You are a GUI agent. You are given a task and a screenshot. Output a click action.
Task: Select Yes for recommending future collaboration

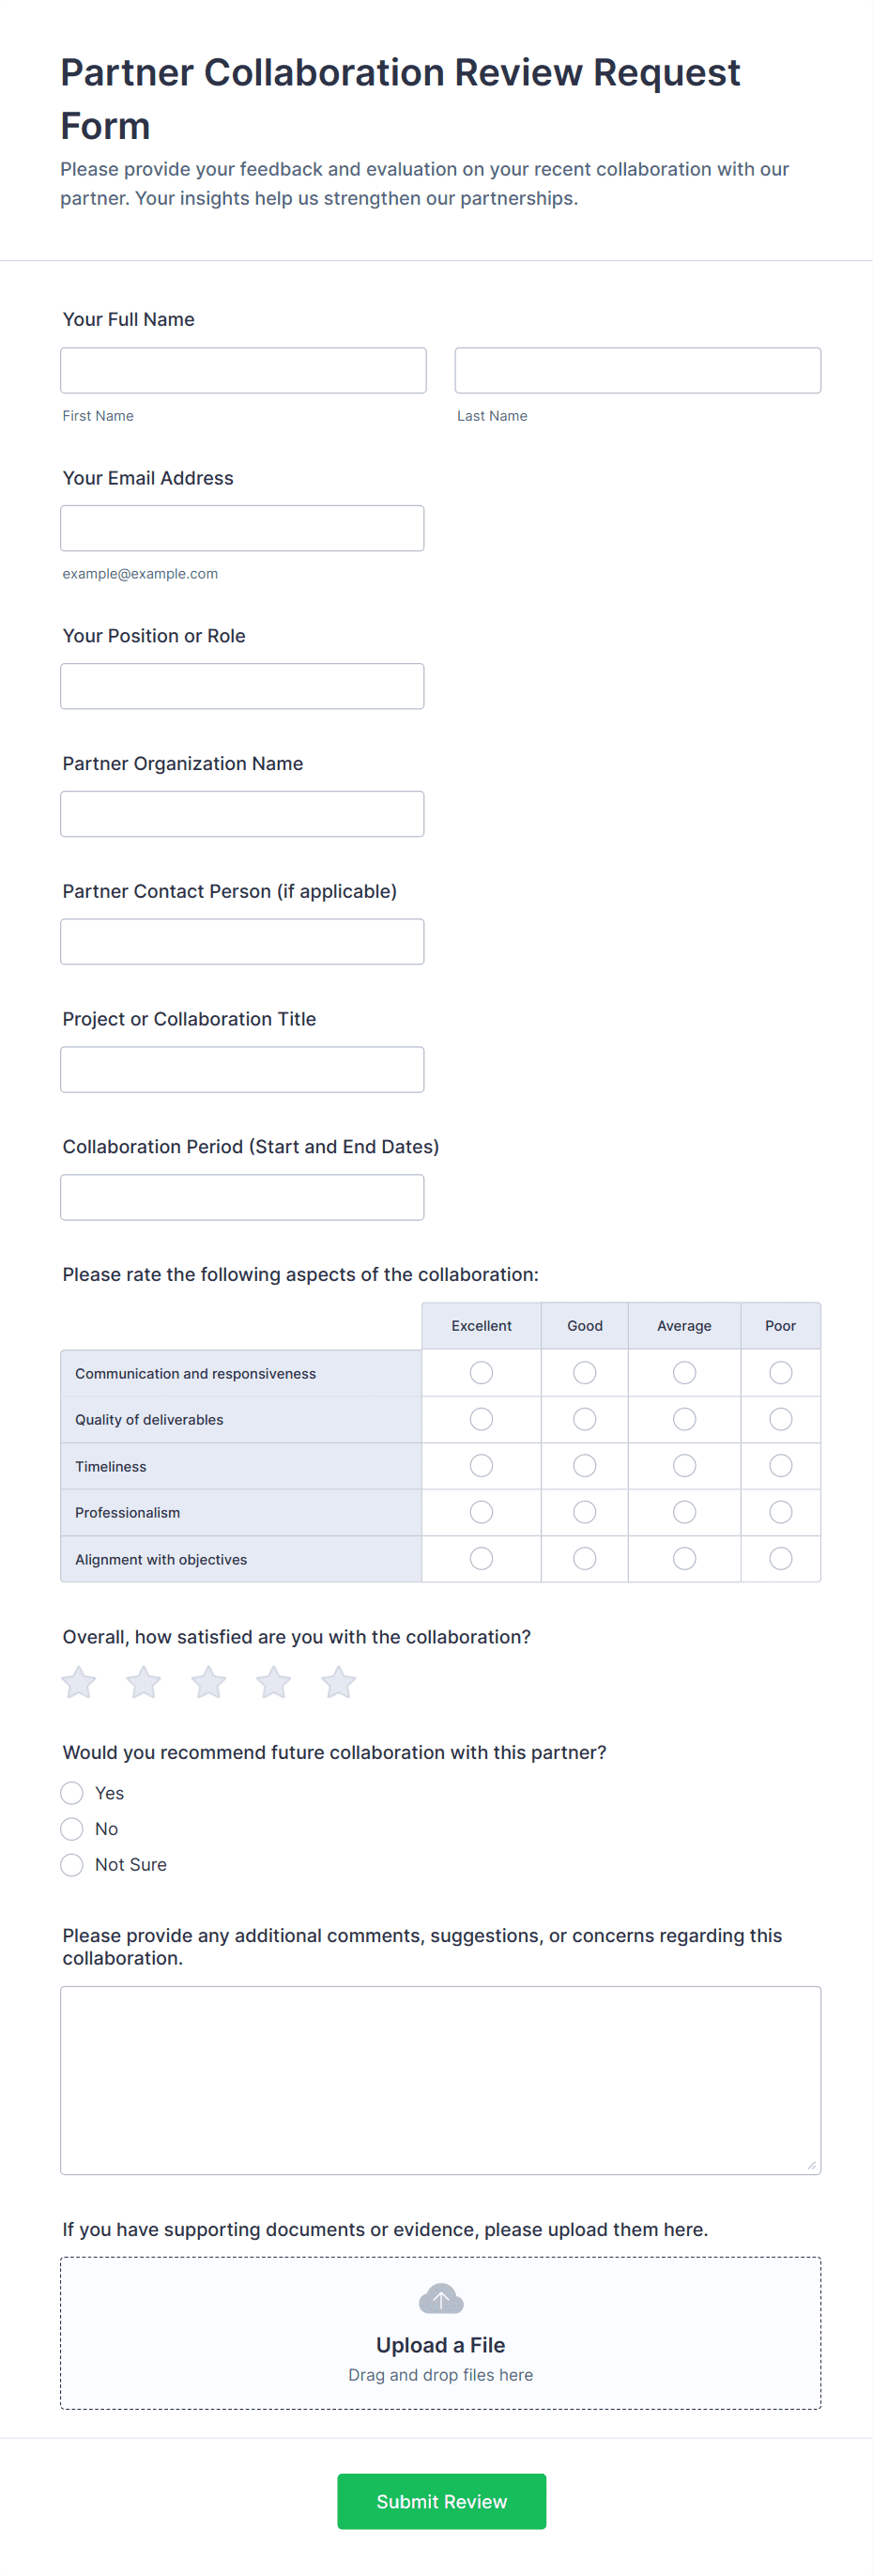coord(72,1793)
